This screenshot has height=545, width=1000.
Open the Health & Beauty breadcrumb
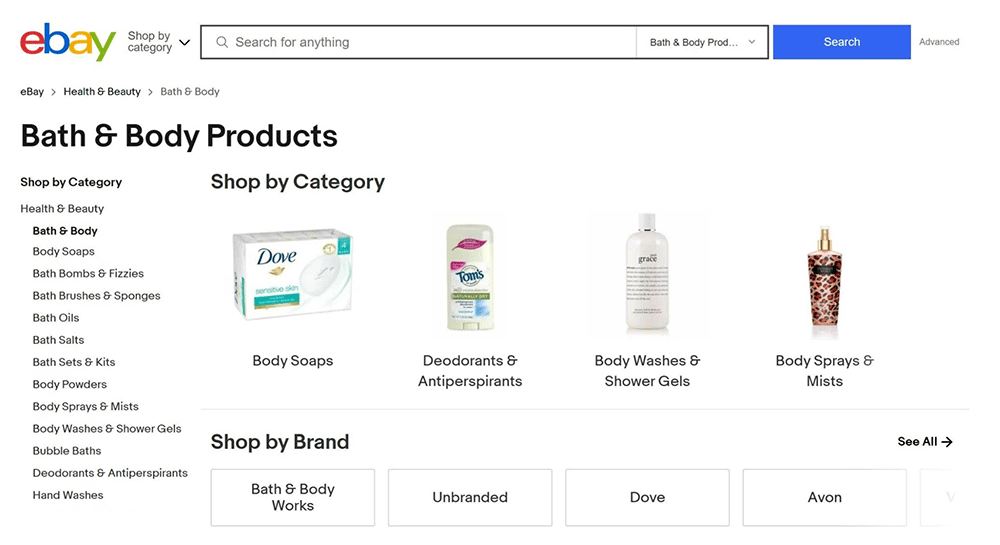[102, 92]
